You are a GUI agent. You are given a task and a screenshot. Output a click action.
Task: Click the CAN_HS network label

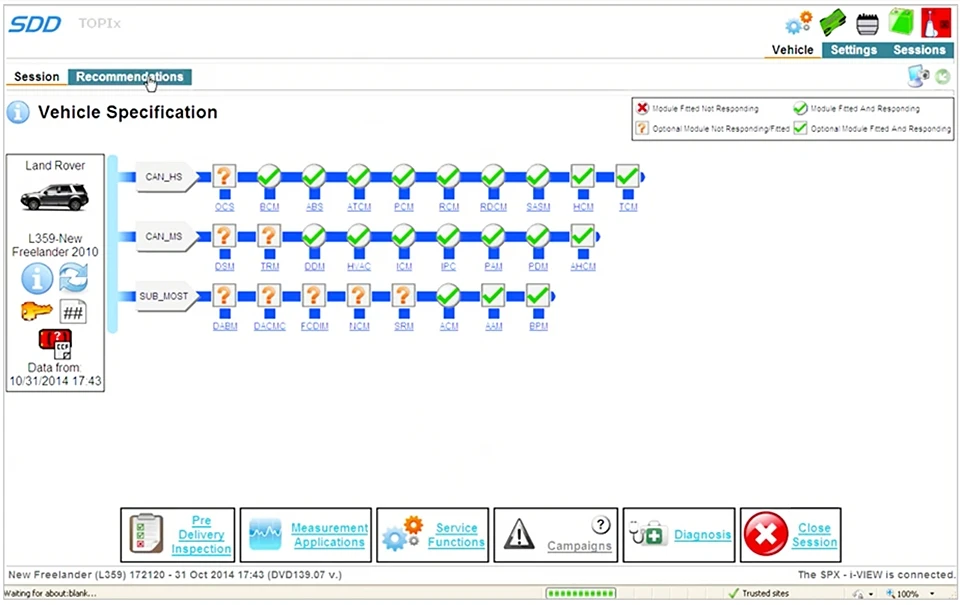(x=166, y=177)
